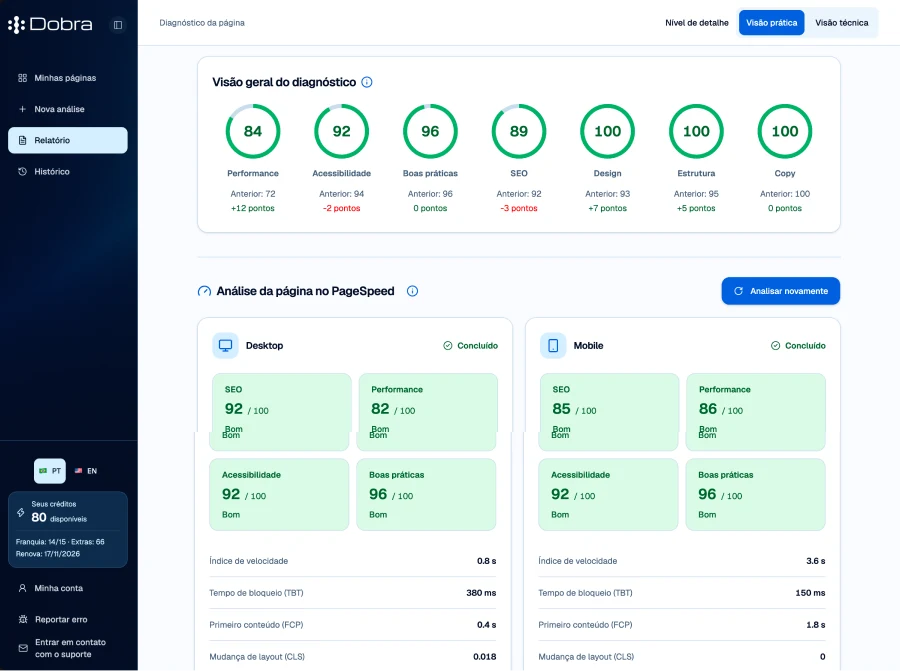Click the Mobile Boas práticas 96 card
Viewport: 900px width, 671px height.
(x=755, y=494)
